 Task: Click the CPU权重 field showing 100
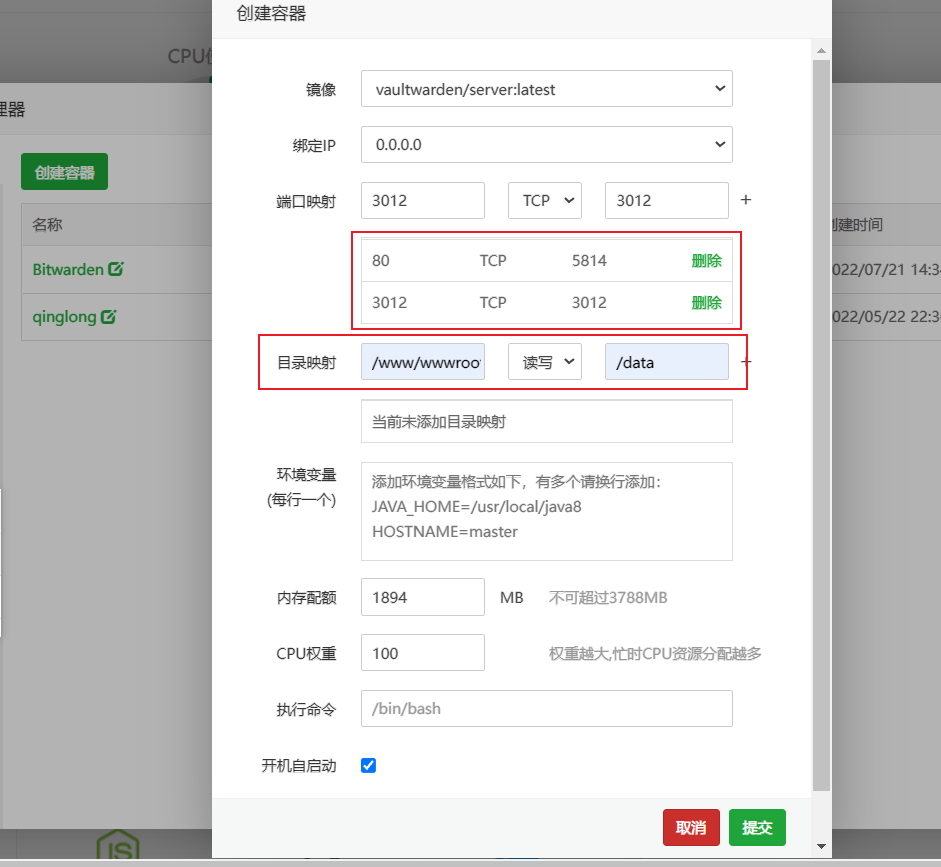[422, 653]
